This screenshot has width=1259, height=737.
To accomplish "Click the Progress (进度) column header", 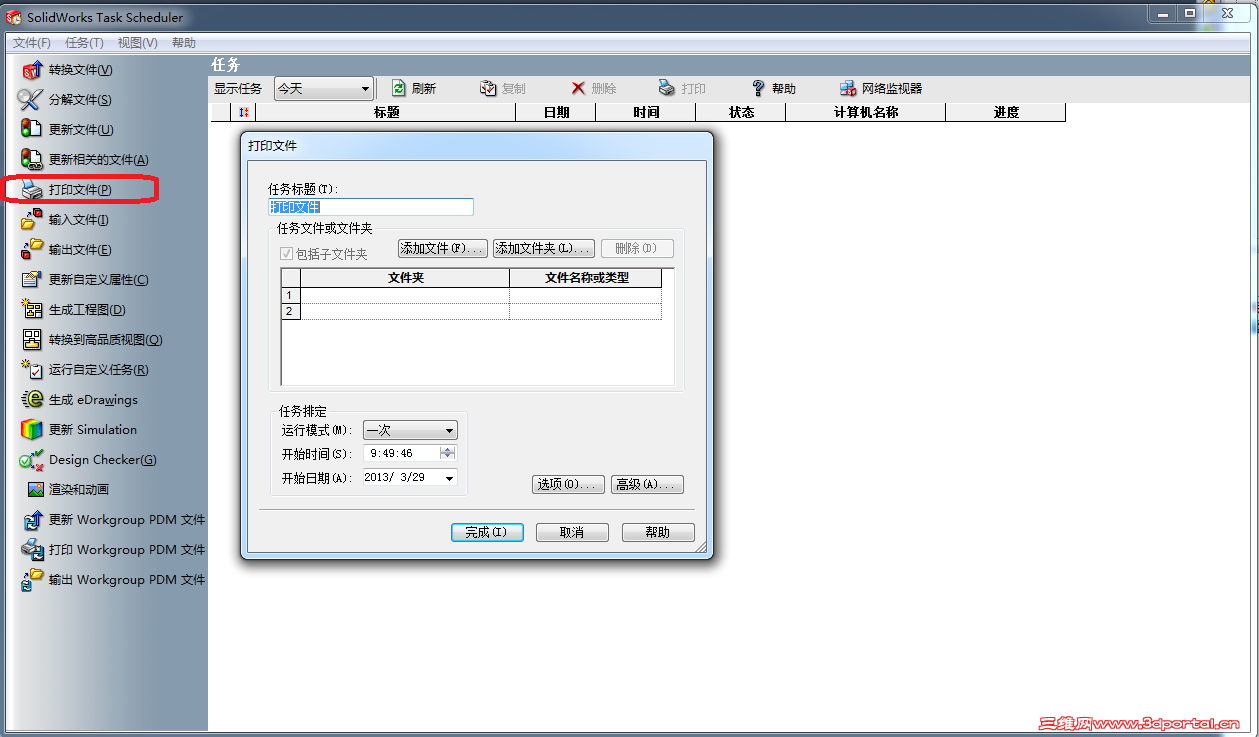I will tap(1006, 112).
